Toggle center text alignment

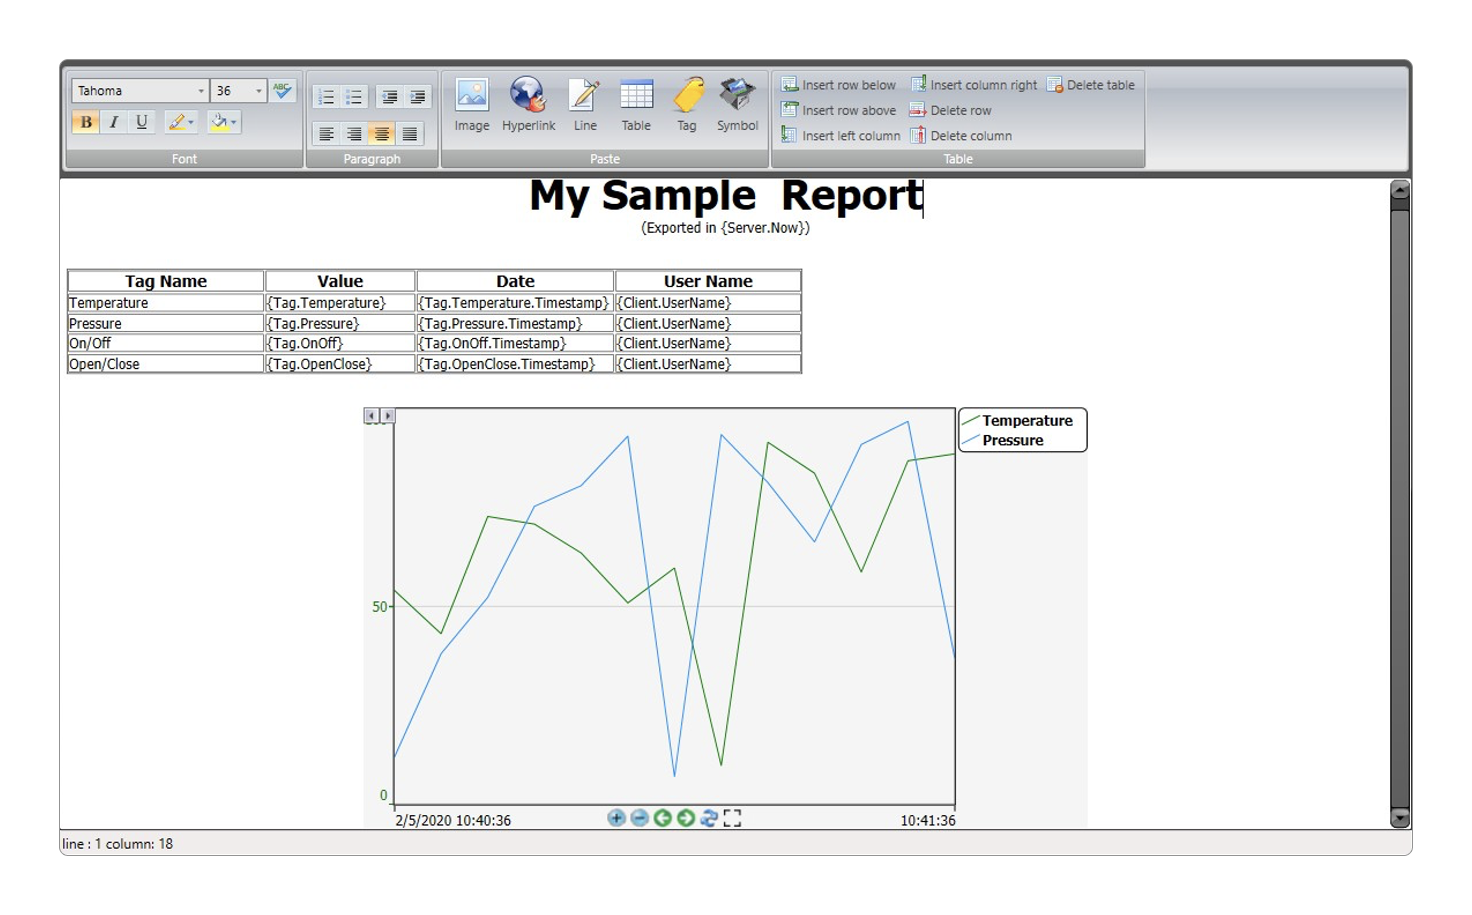(381, 134)
